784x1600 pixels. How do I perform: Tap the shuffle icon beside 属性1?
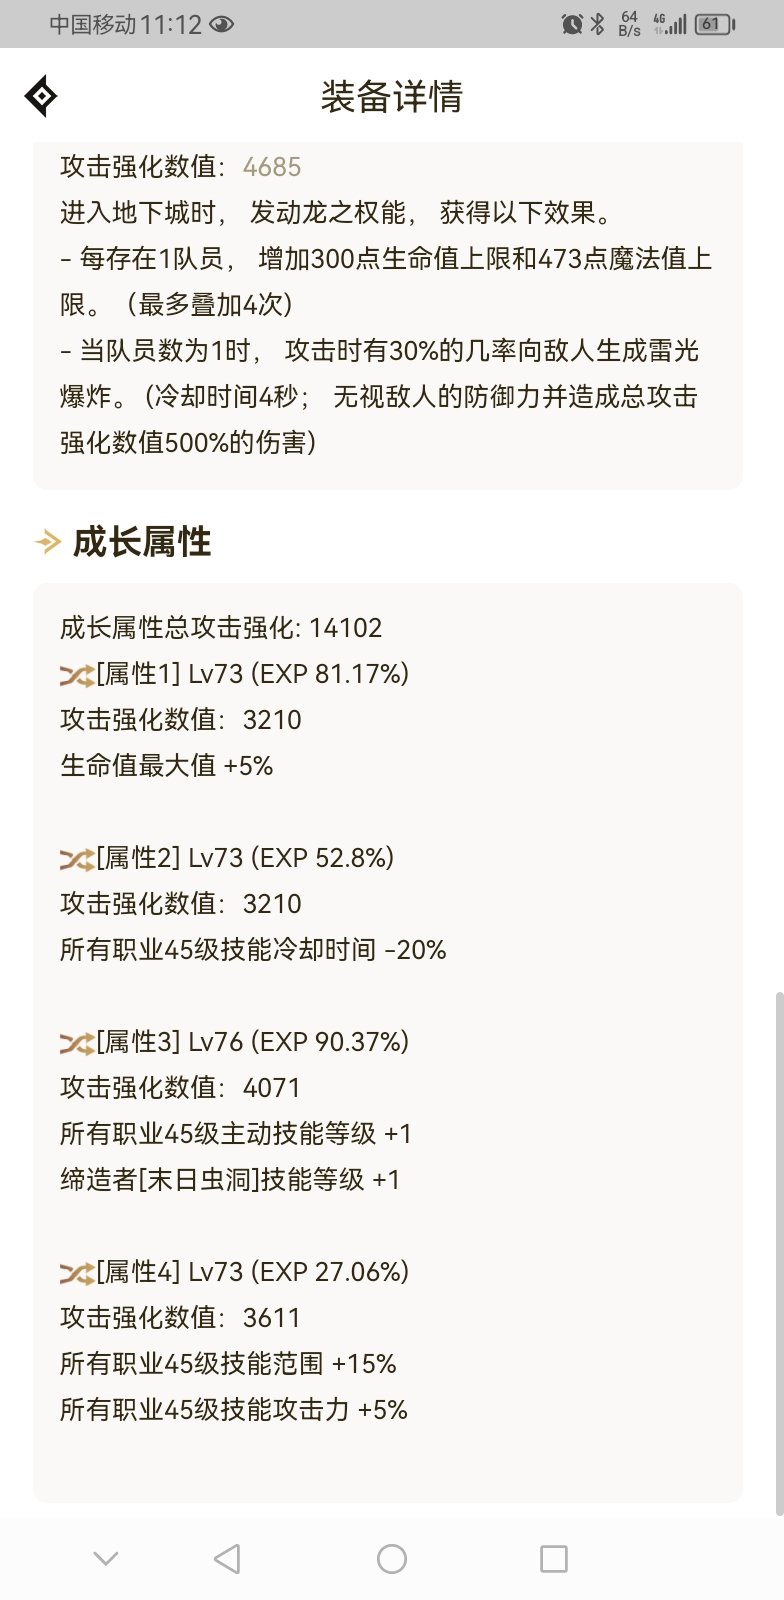click(x=76, y=676)
